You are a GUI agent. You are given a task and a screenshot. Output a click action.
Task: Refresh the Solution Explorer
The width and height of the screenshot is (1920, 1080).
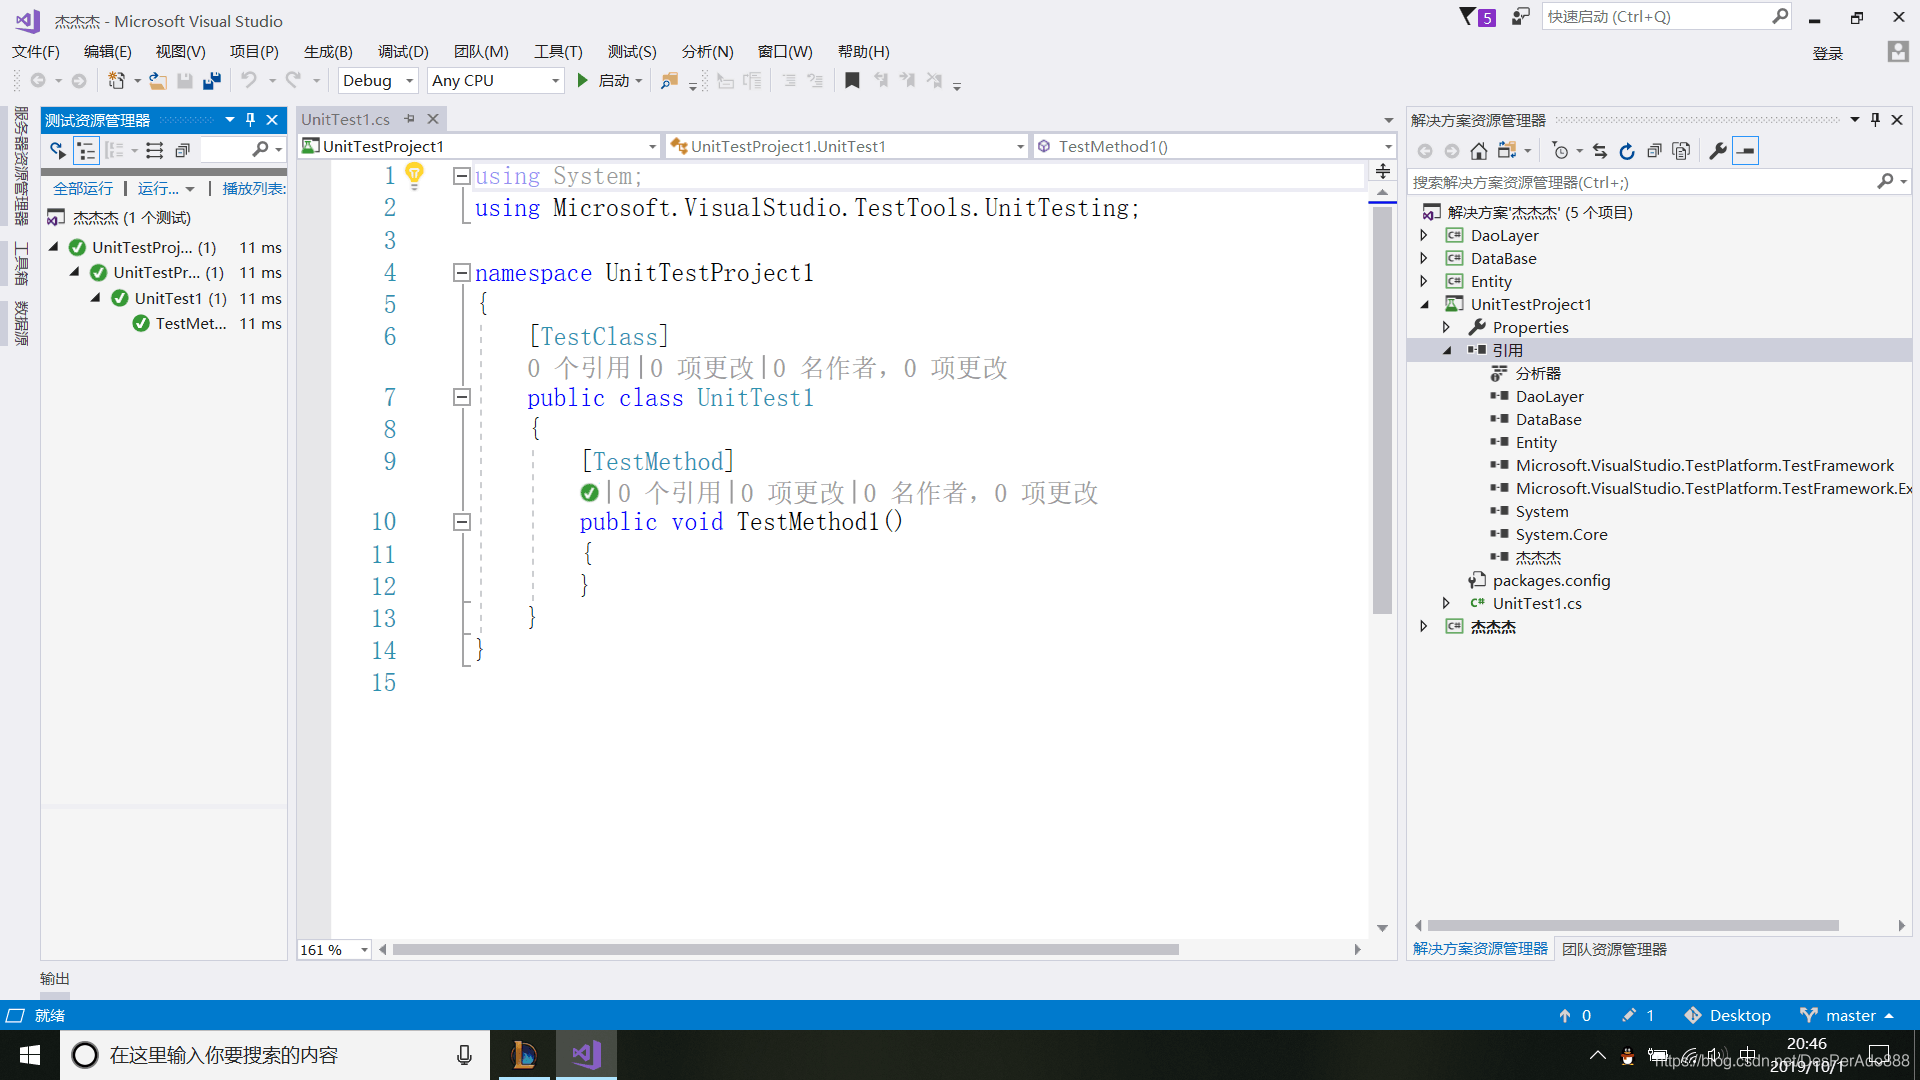[1627, 151]
